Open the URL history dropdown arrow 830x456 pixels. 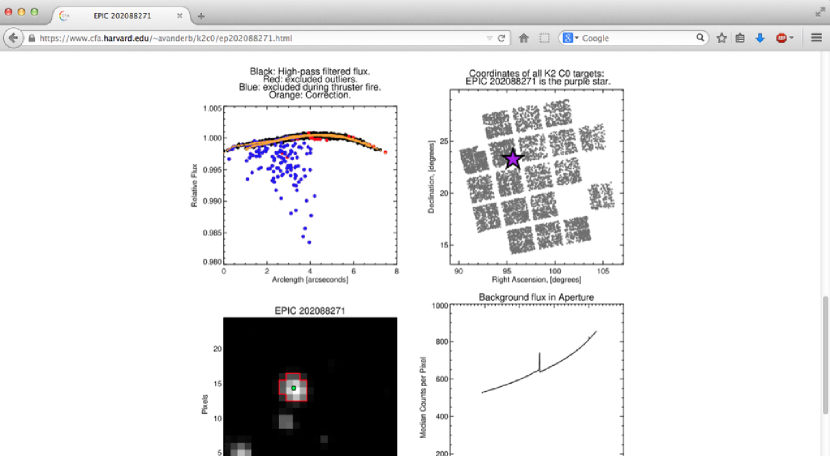(489, 38)
